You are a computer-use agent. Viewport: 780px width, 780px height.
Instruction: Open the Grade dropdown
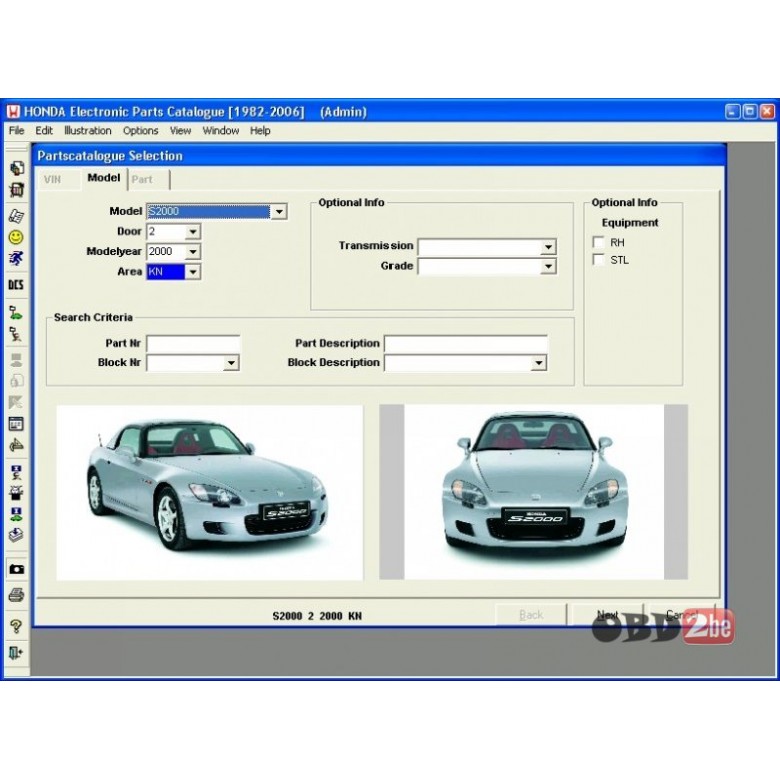coord(548,266)
